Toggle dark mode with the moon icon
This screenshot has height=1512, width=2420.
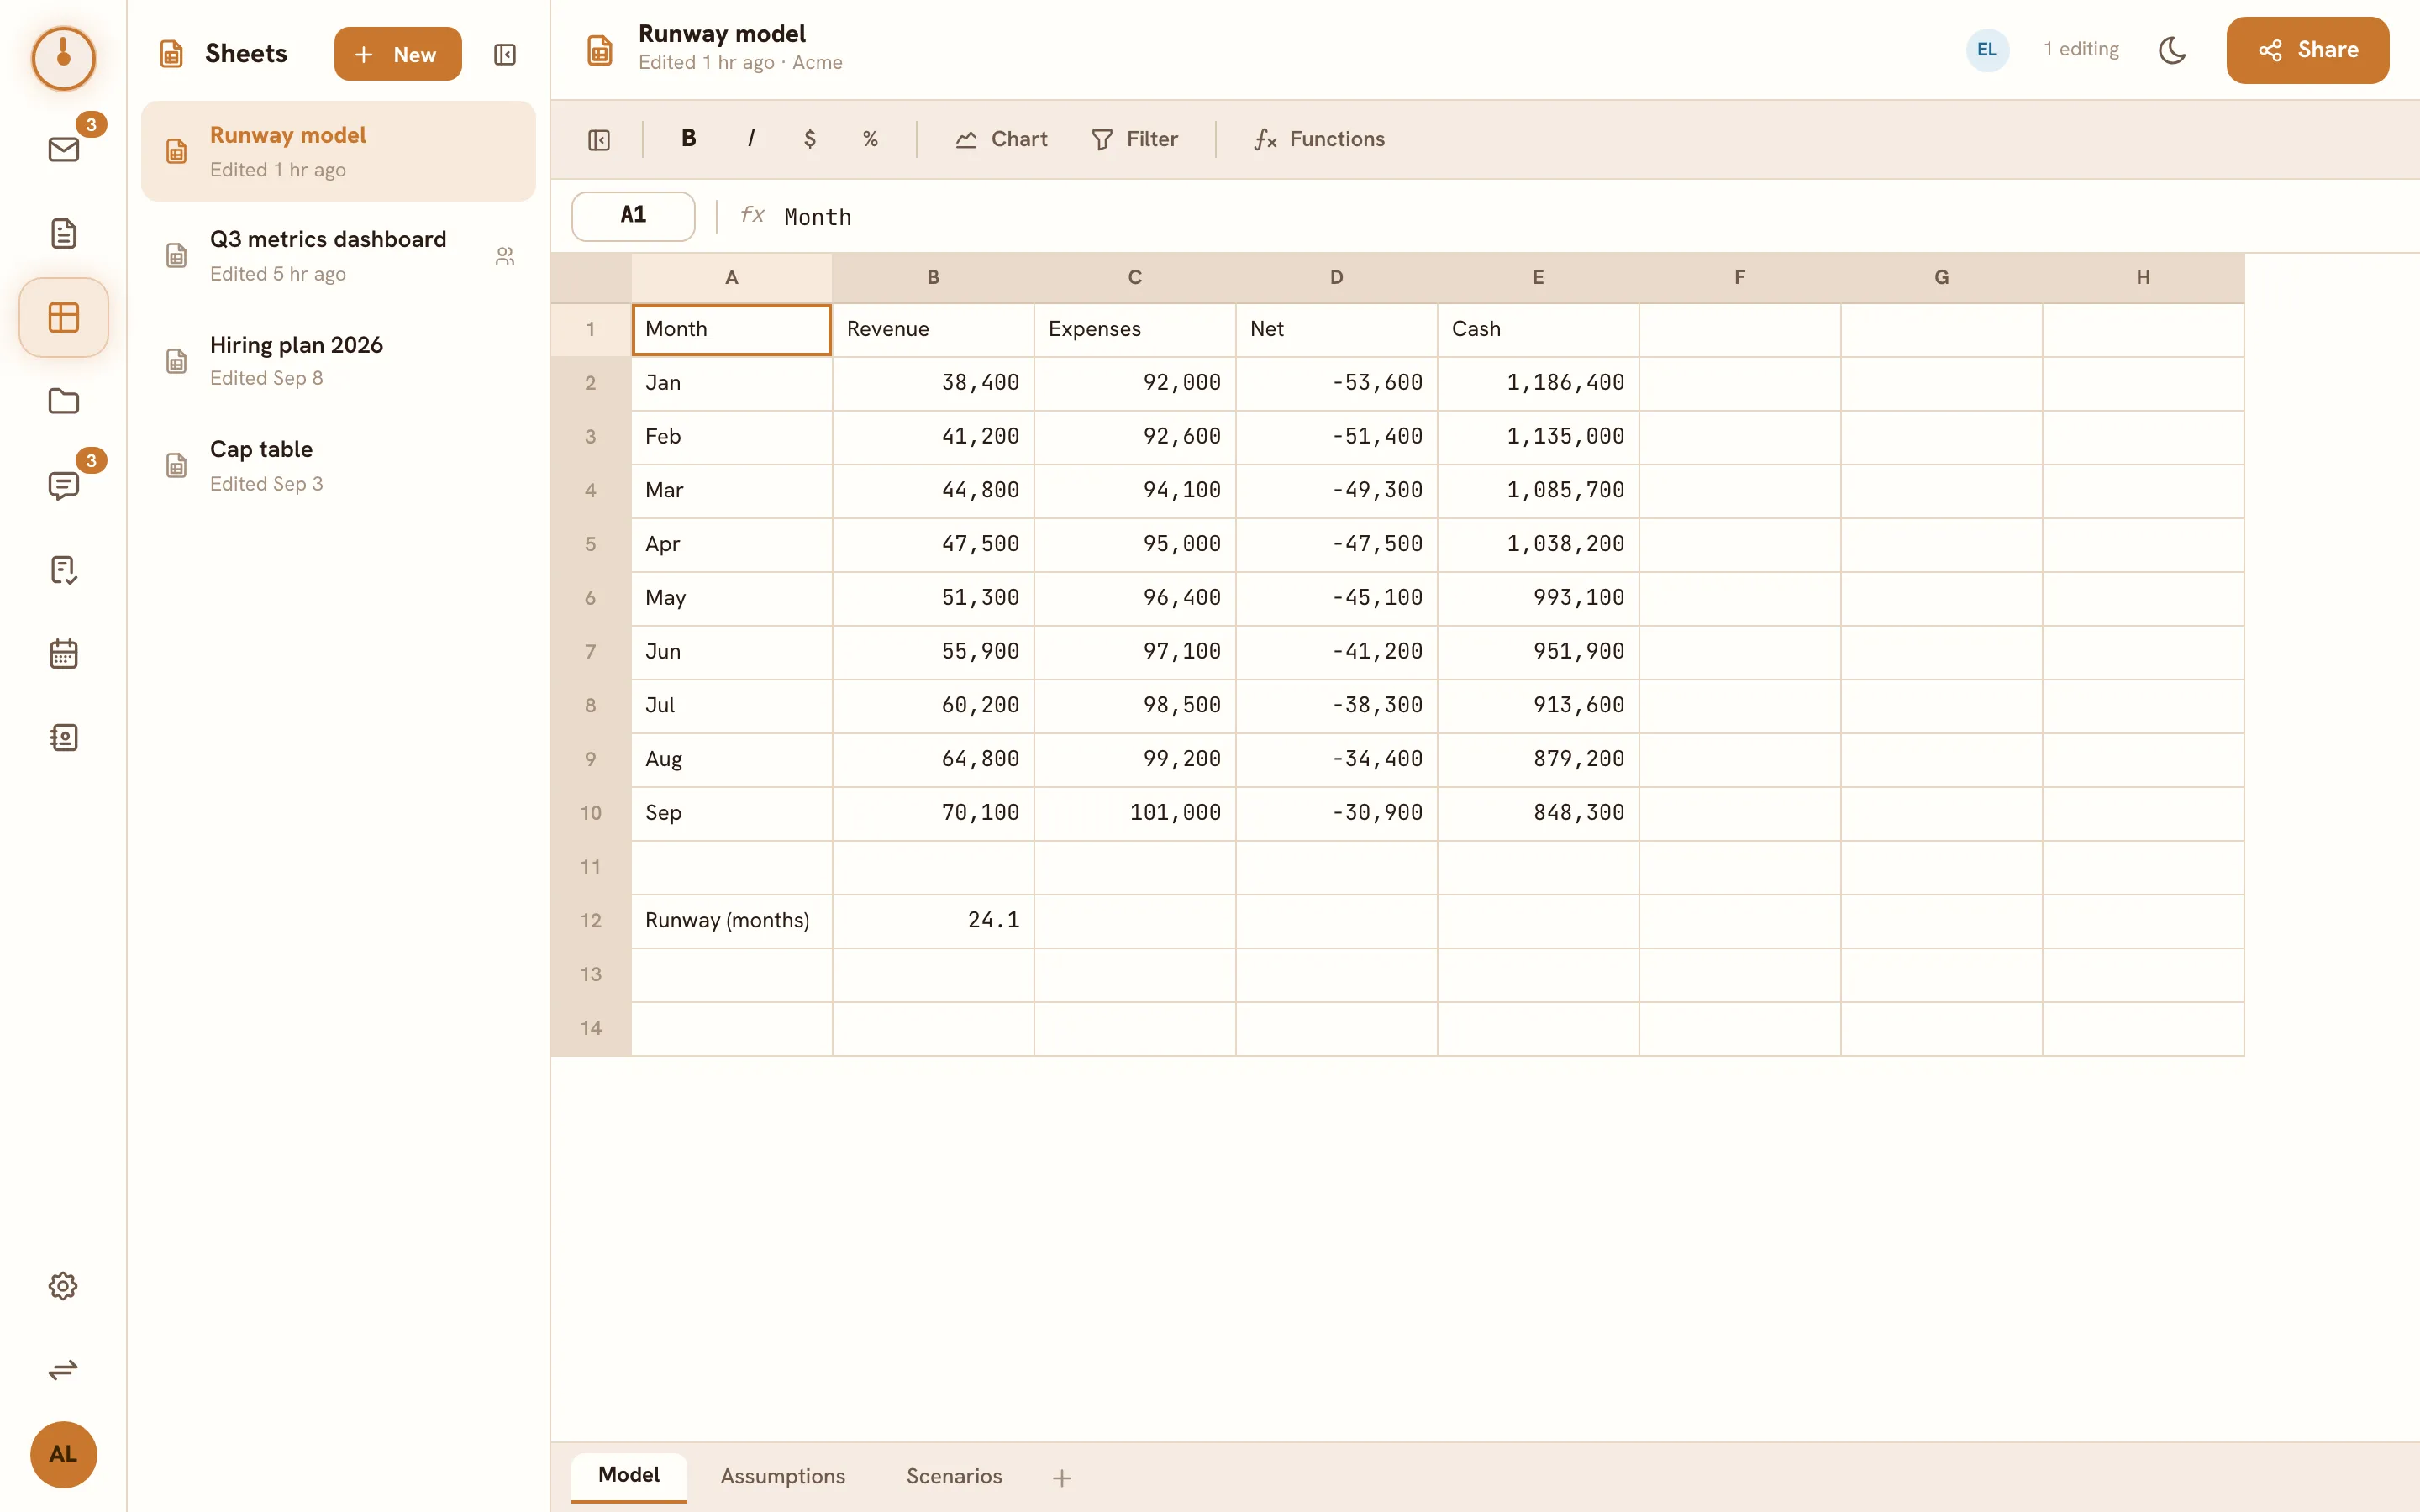[2172, 50]
